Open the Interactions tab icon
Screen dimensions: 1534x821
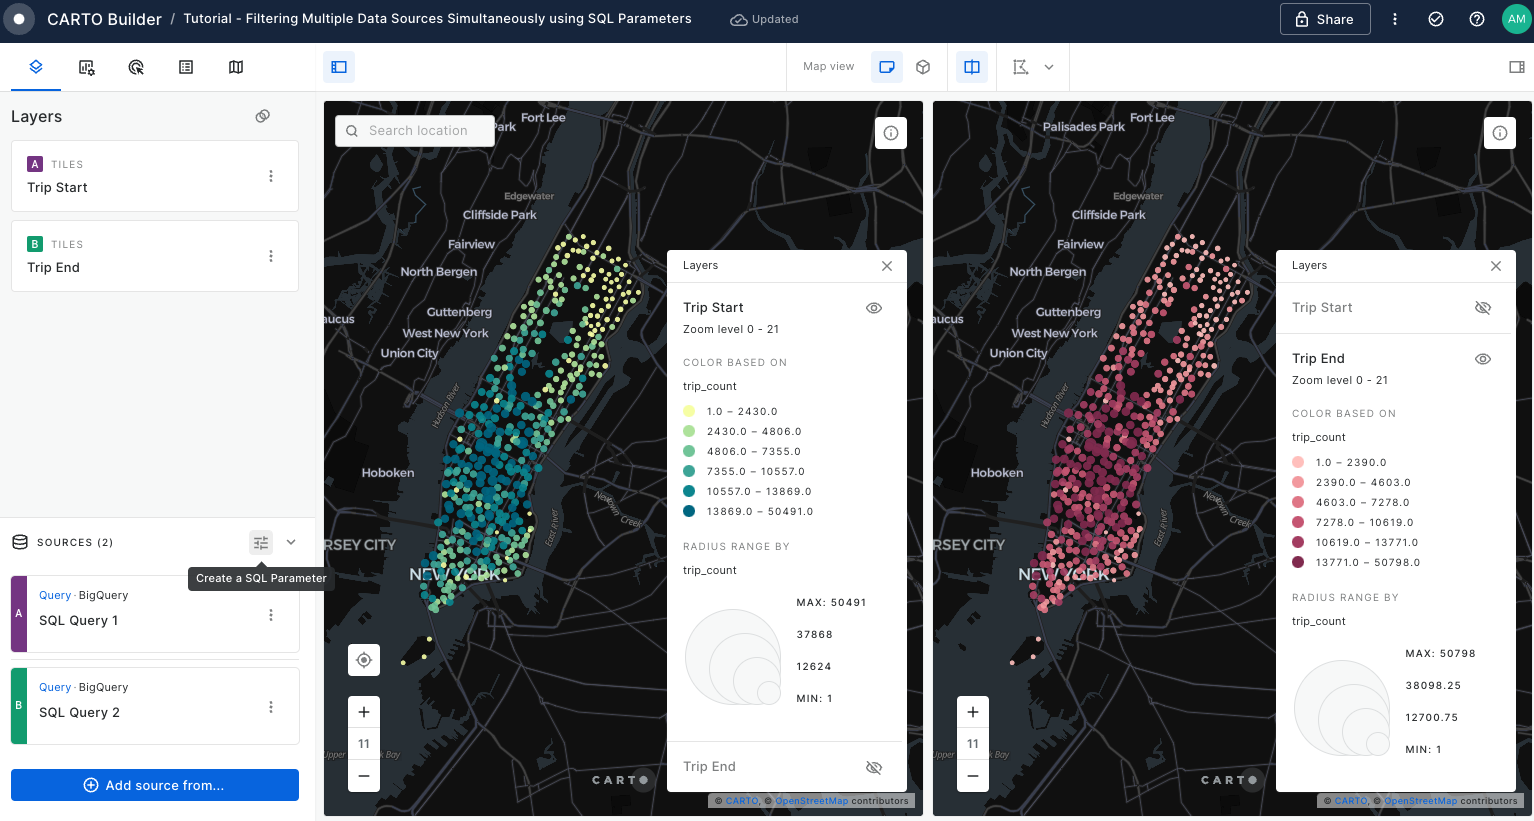tap(136, 67)
